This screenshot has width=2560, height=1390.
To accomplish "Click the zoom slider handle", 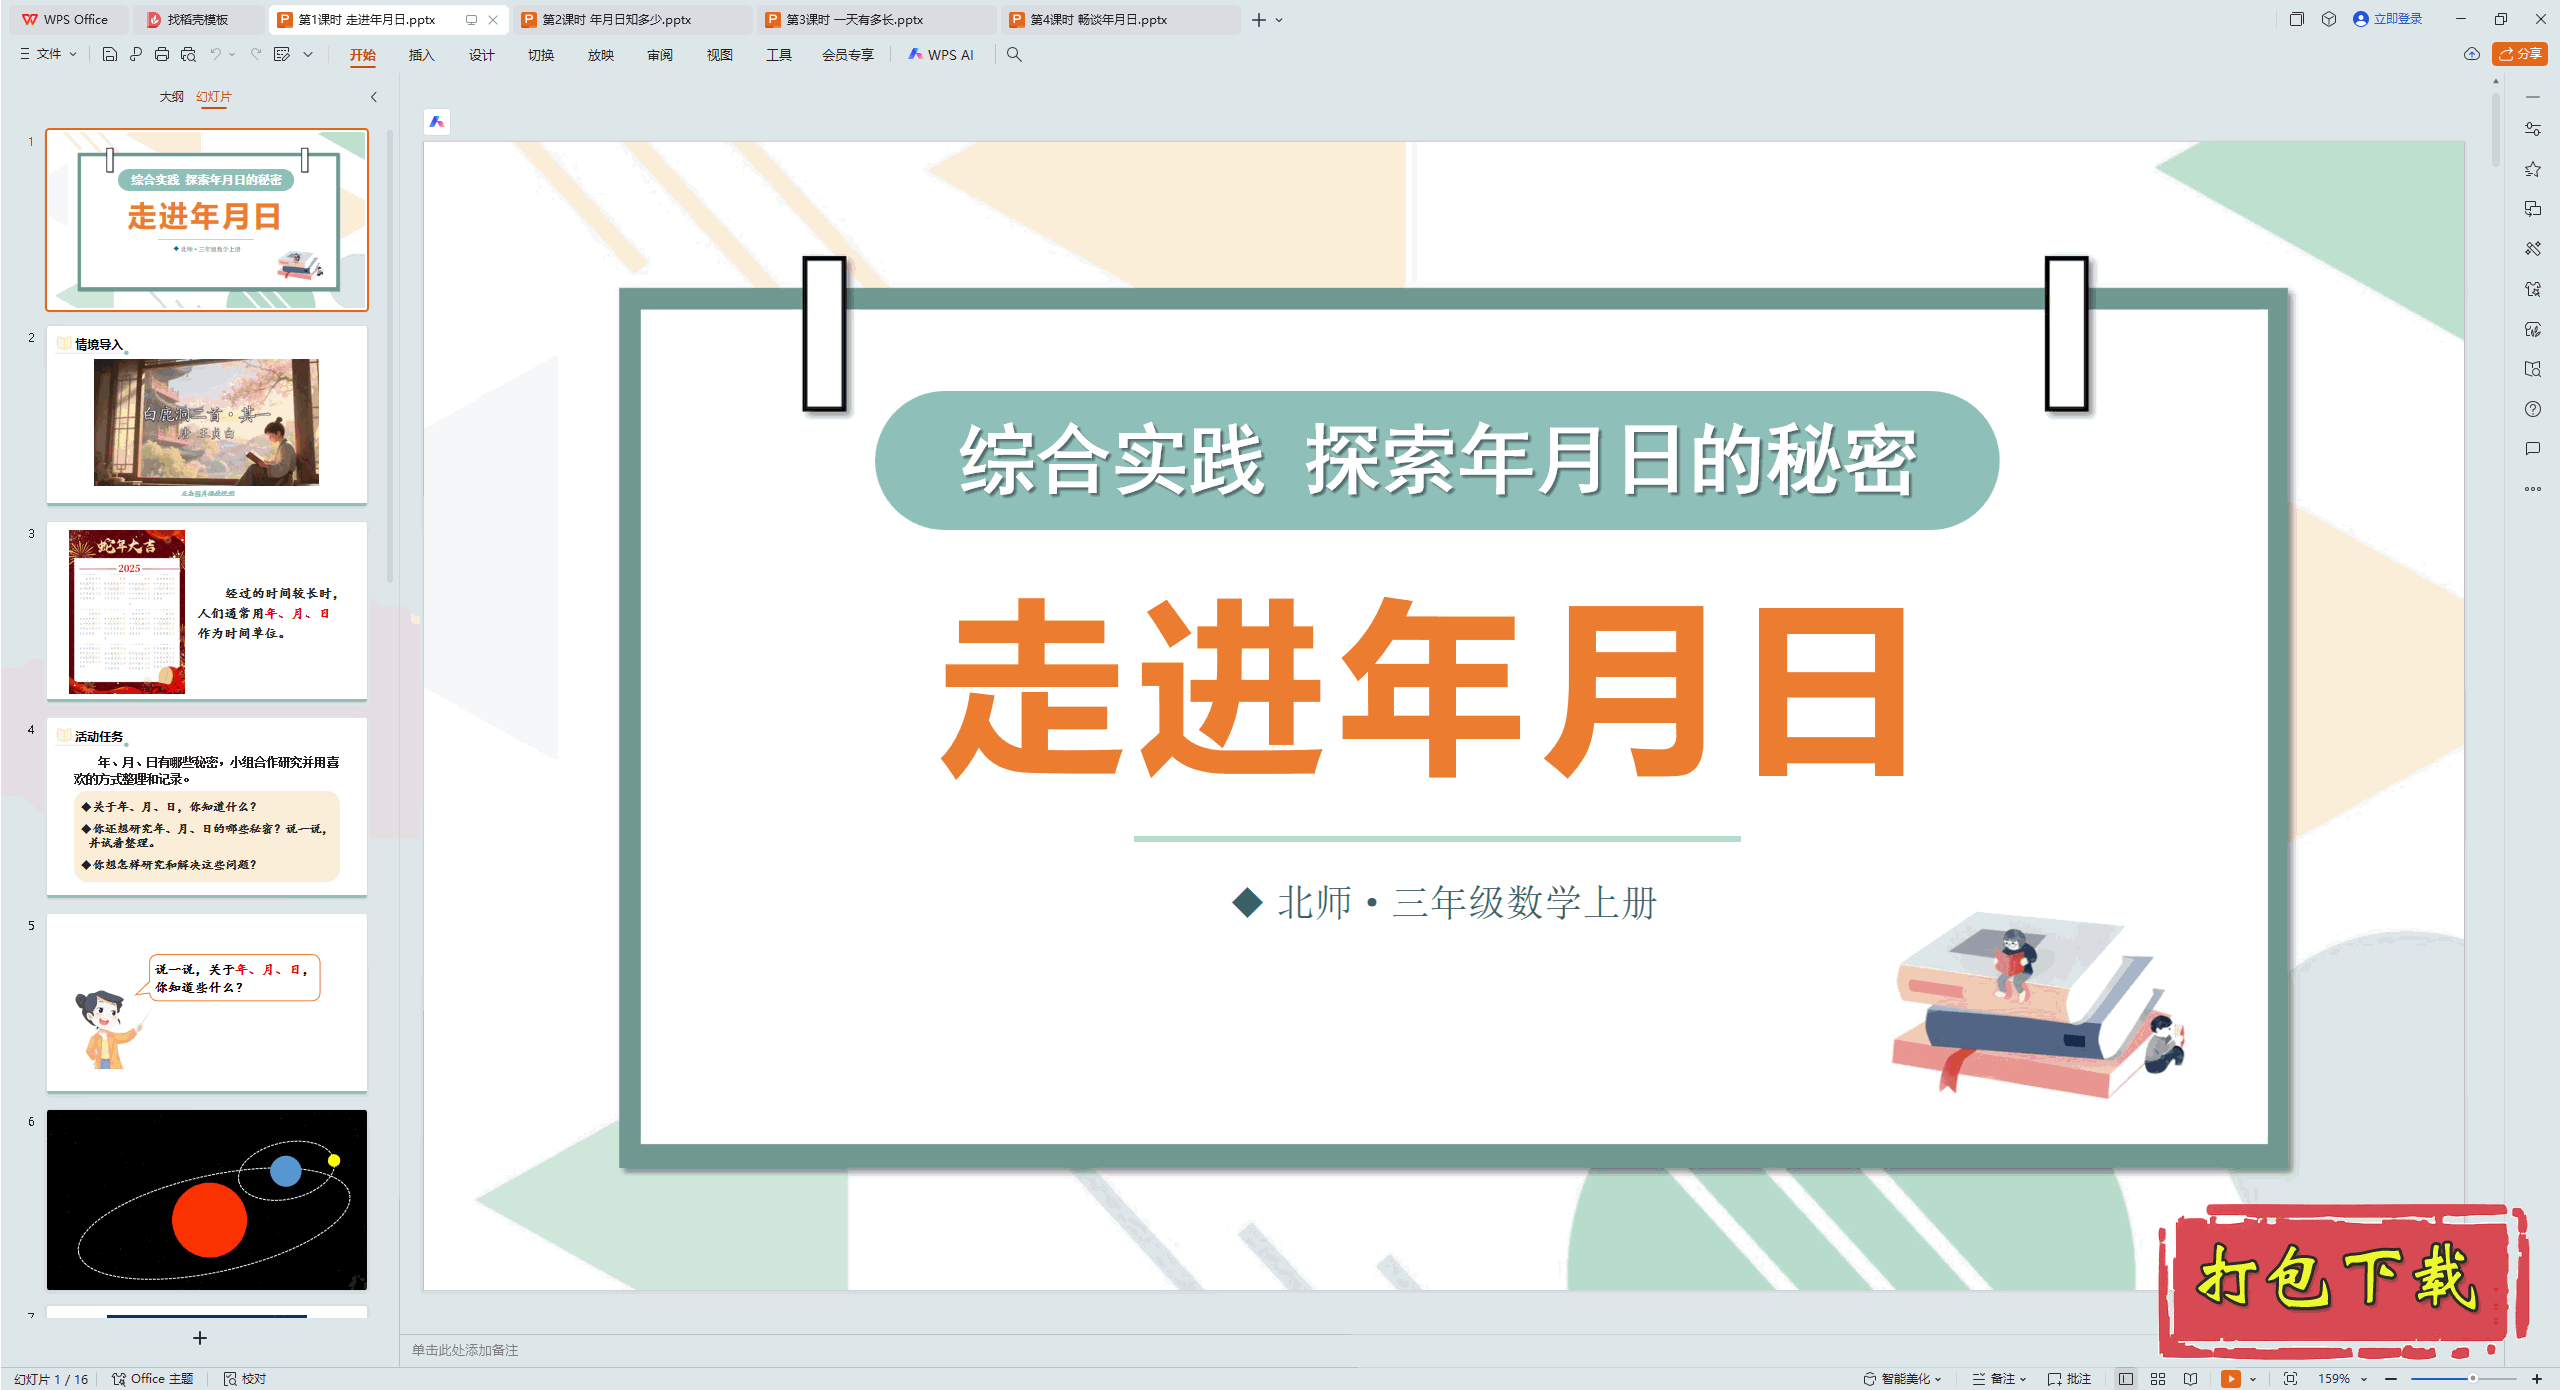I will [2472, 1378].
